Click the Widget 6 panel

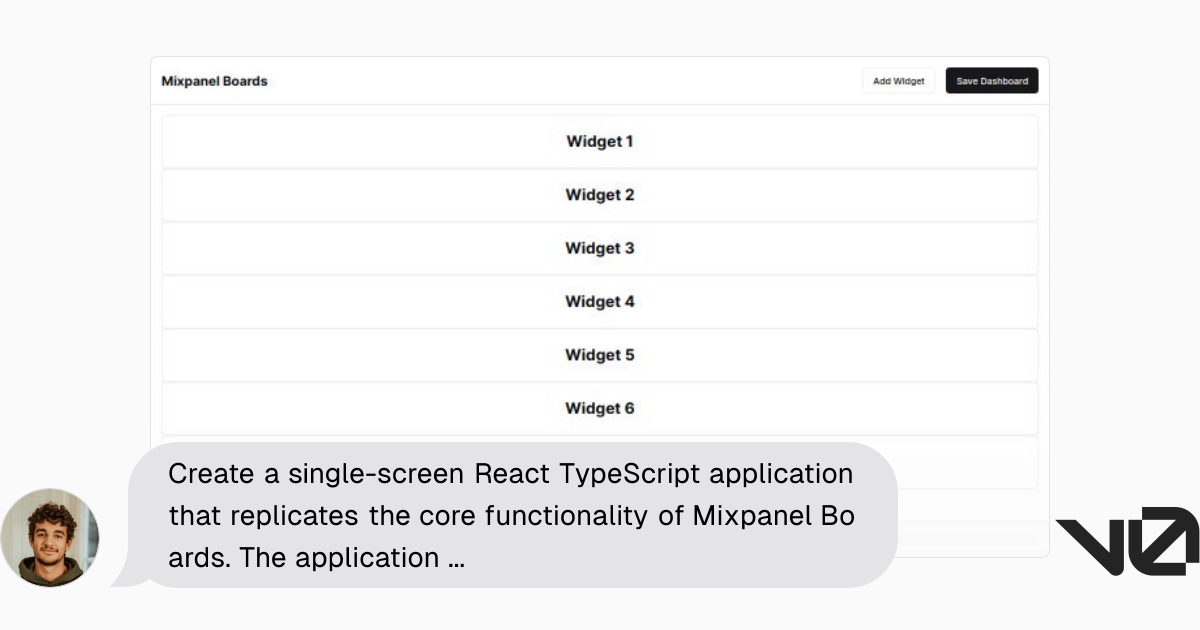(x=600, y=408)
